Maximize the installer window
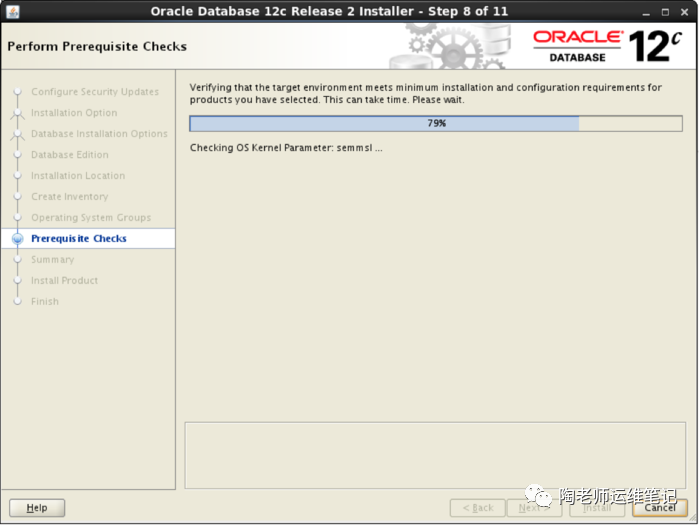700x528 pixels. click(665, 12)
